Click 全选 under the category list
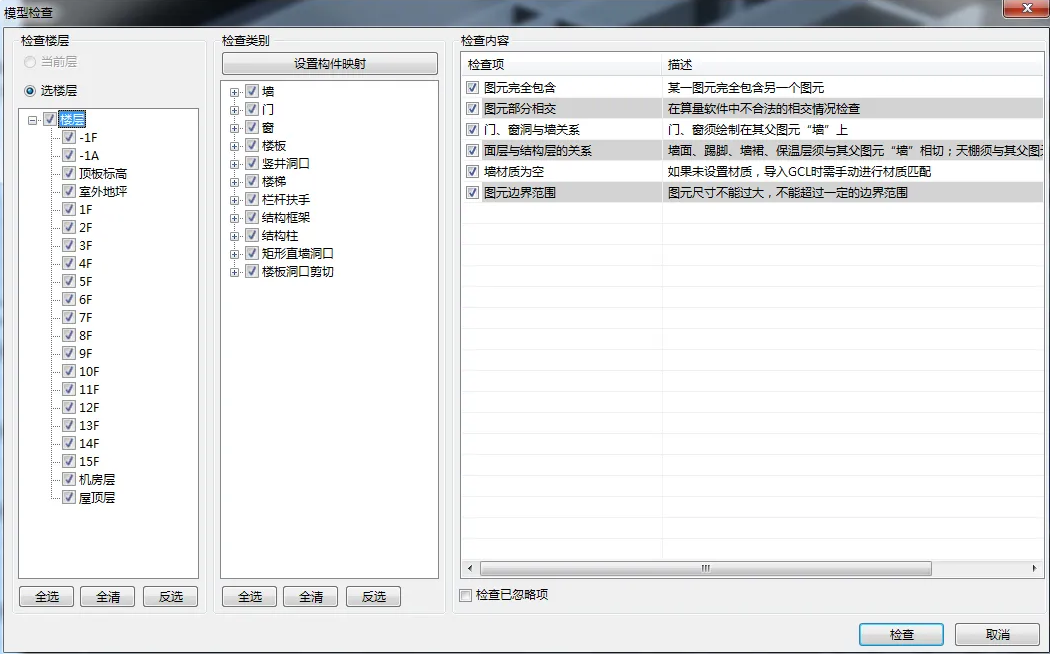This screenshot has width=1050, height=654. [x=250, y=596]
